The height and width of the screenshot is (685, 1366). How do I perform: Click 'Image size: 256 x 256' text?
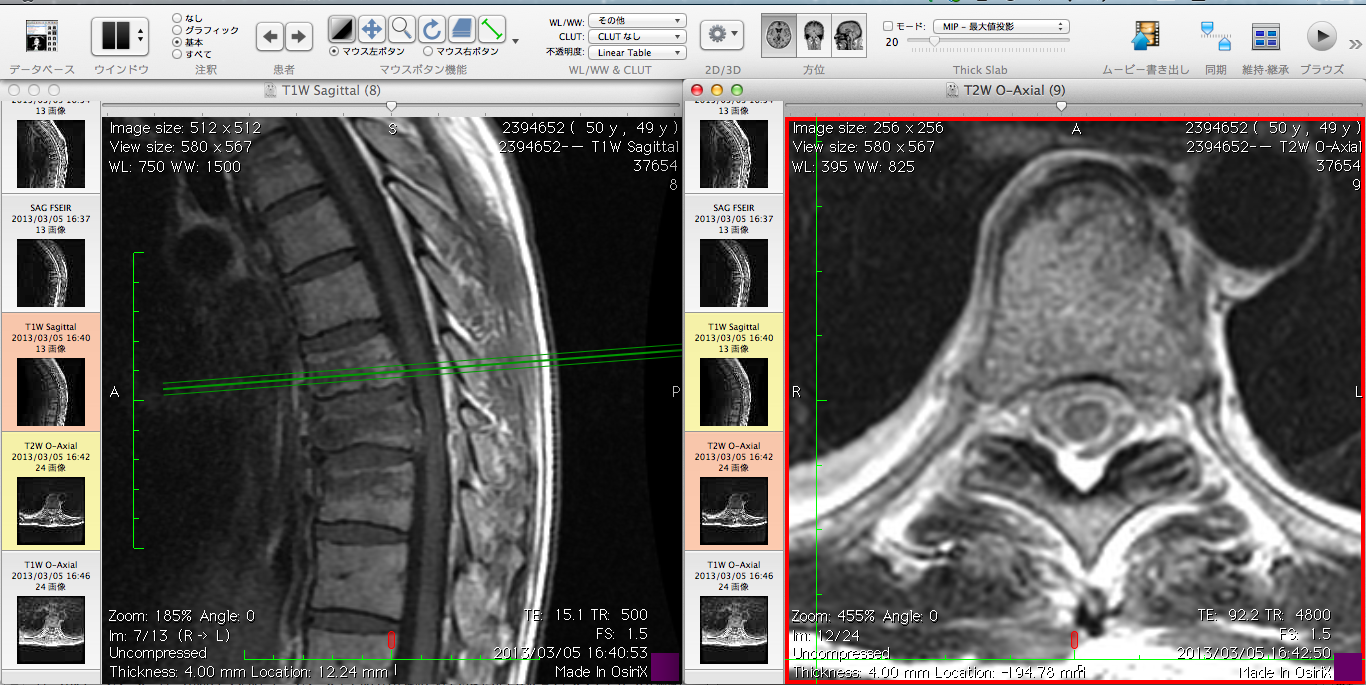click(x=868, y=128)
